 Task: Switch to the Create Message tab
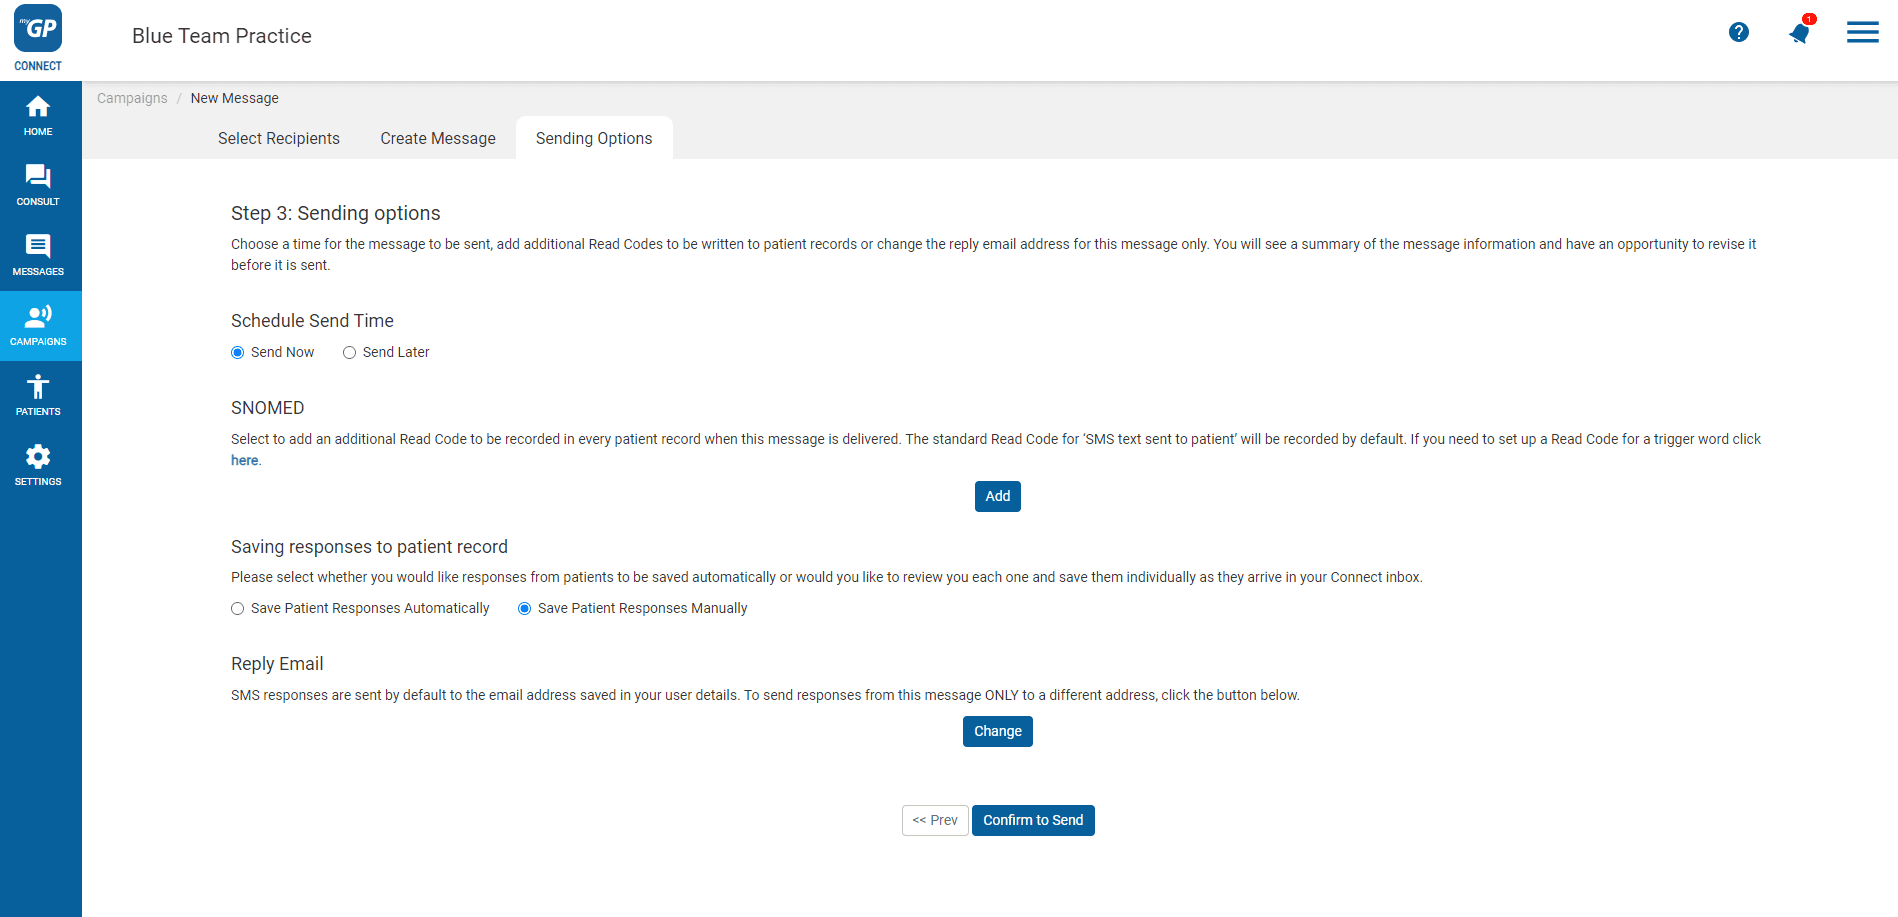click(438, 138)
